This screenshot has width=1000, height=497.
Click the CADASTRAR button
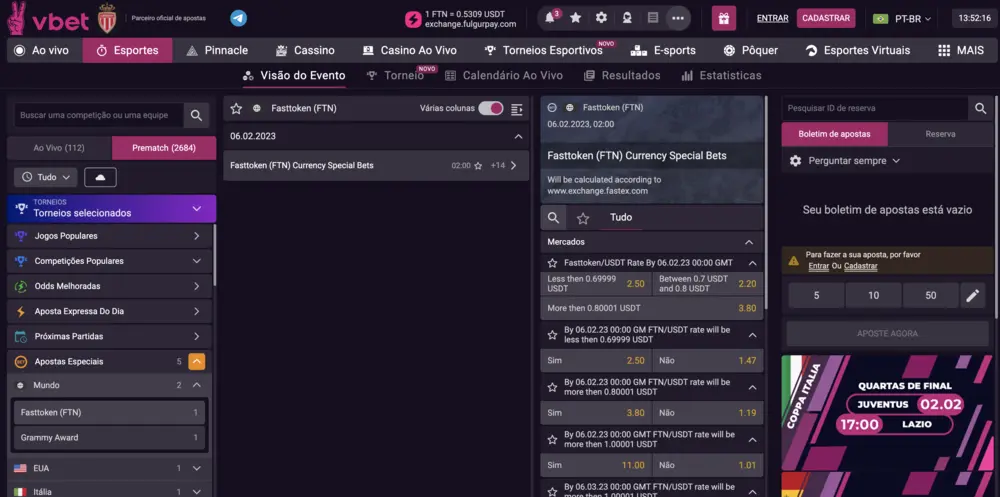coord(826,19)
